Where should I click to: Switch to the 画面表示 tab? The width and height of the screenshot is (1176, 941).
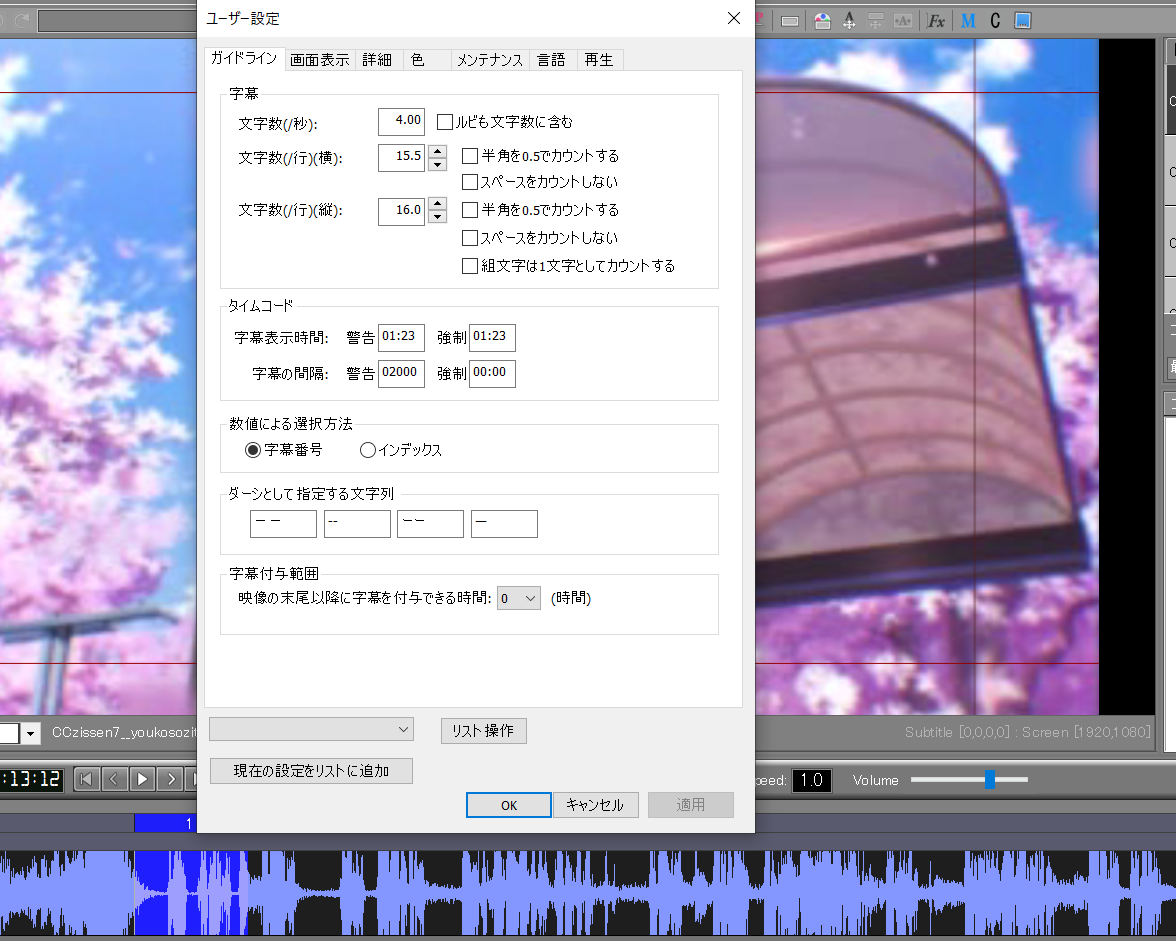click(320, 60)
